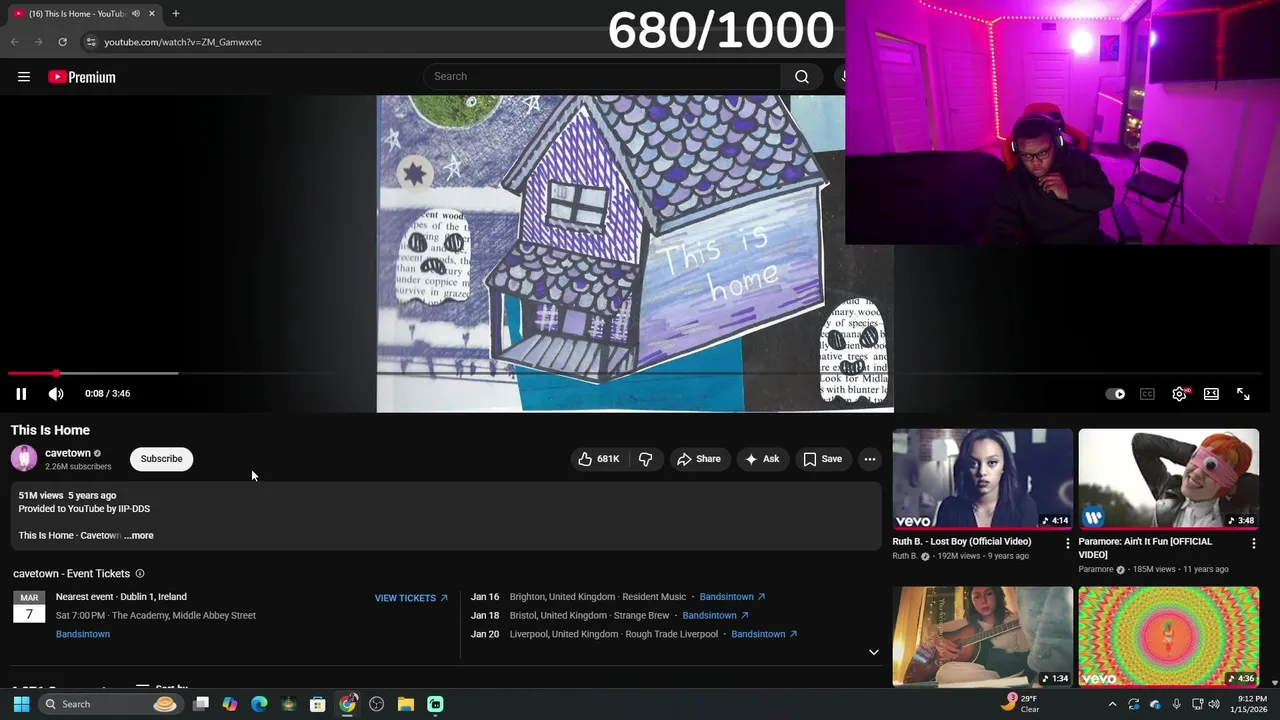Open the video settings gear
Screen dimensions: 1280x720
click(x=1179, y=394)
